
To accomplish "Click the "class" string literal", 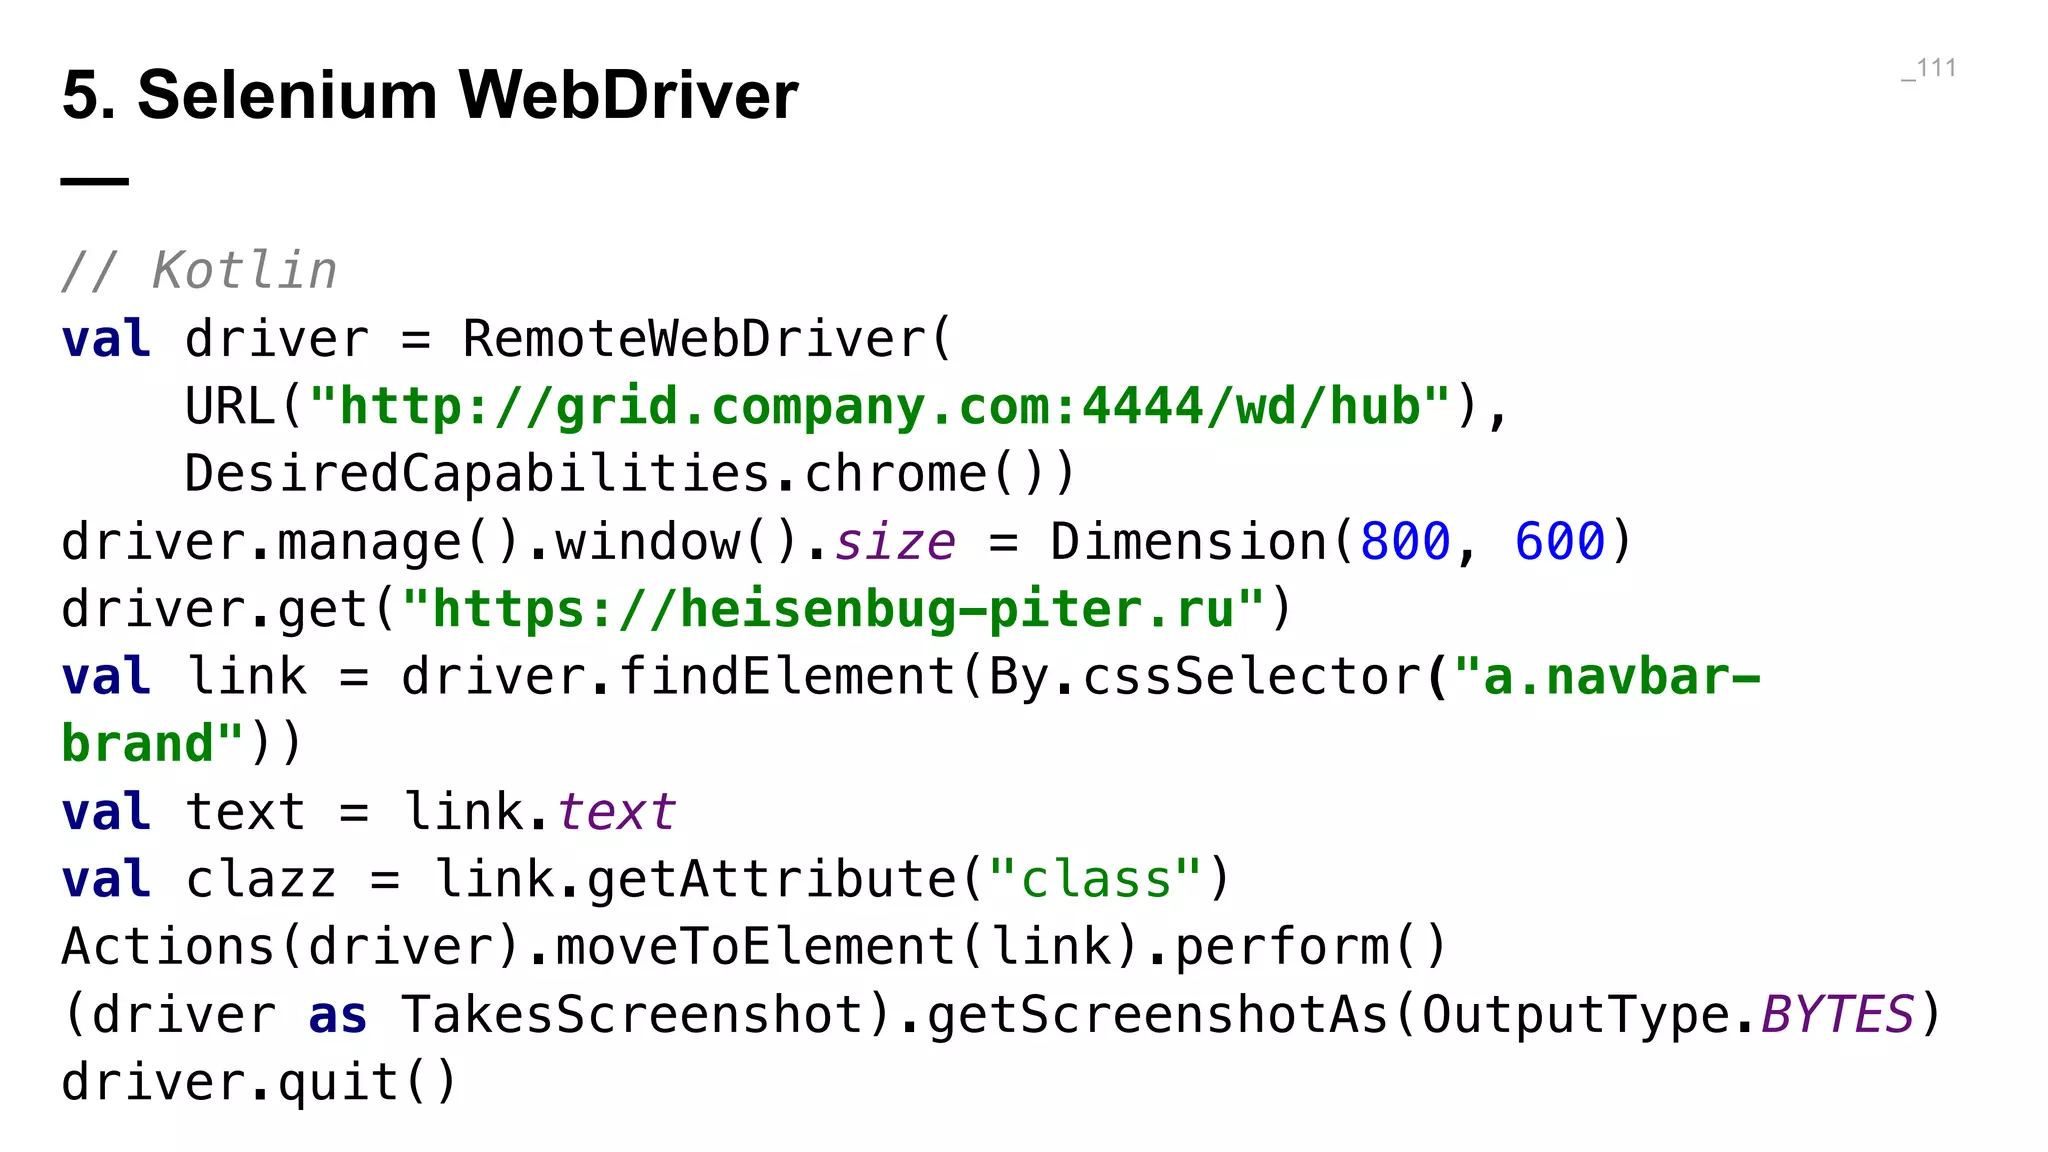I will coord(1095,879).
